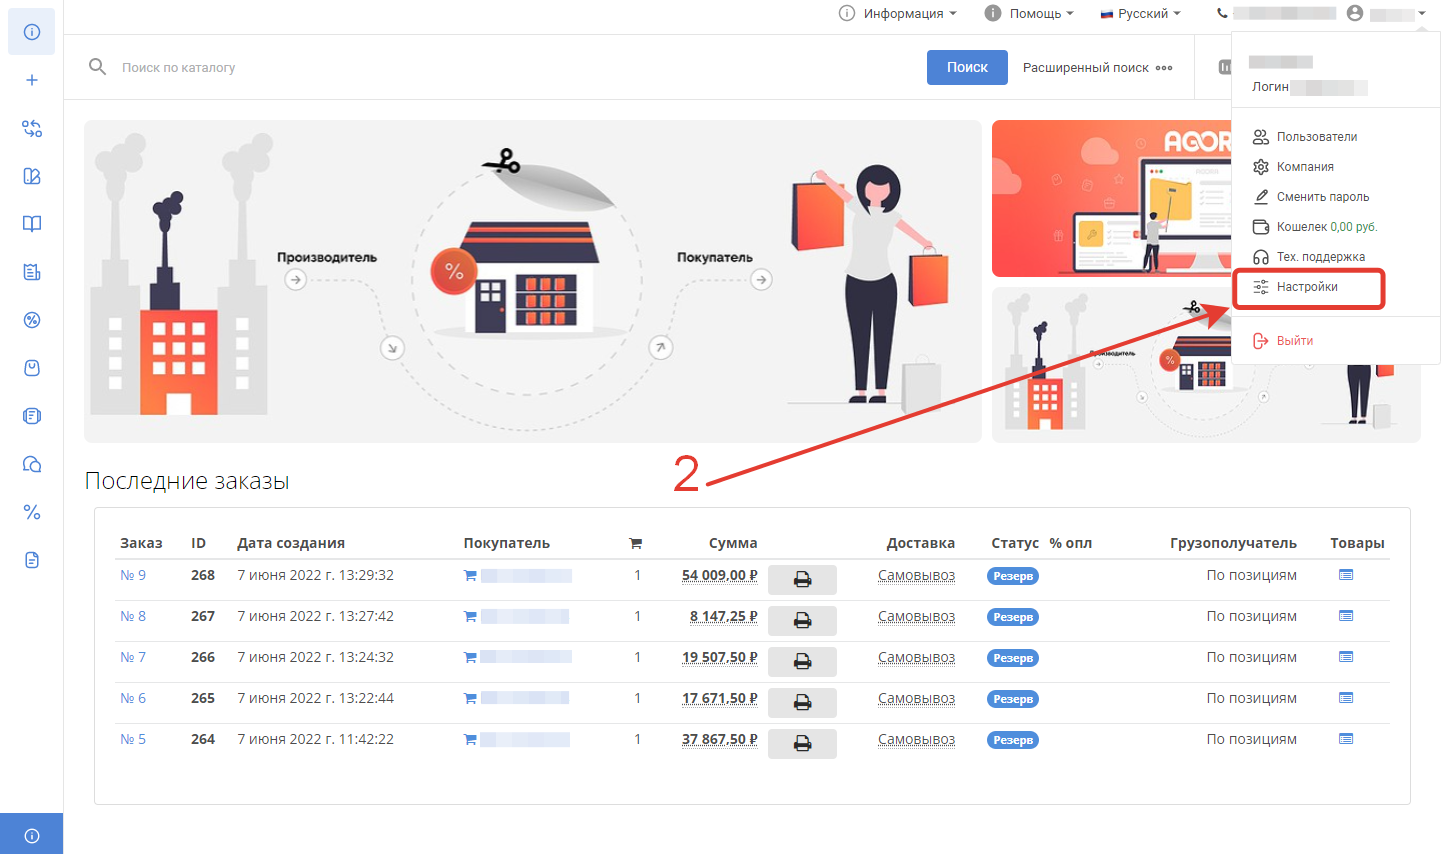Click print icon for order № 6
This screenshot has height=854, width=1441.
802,702
